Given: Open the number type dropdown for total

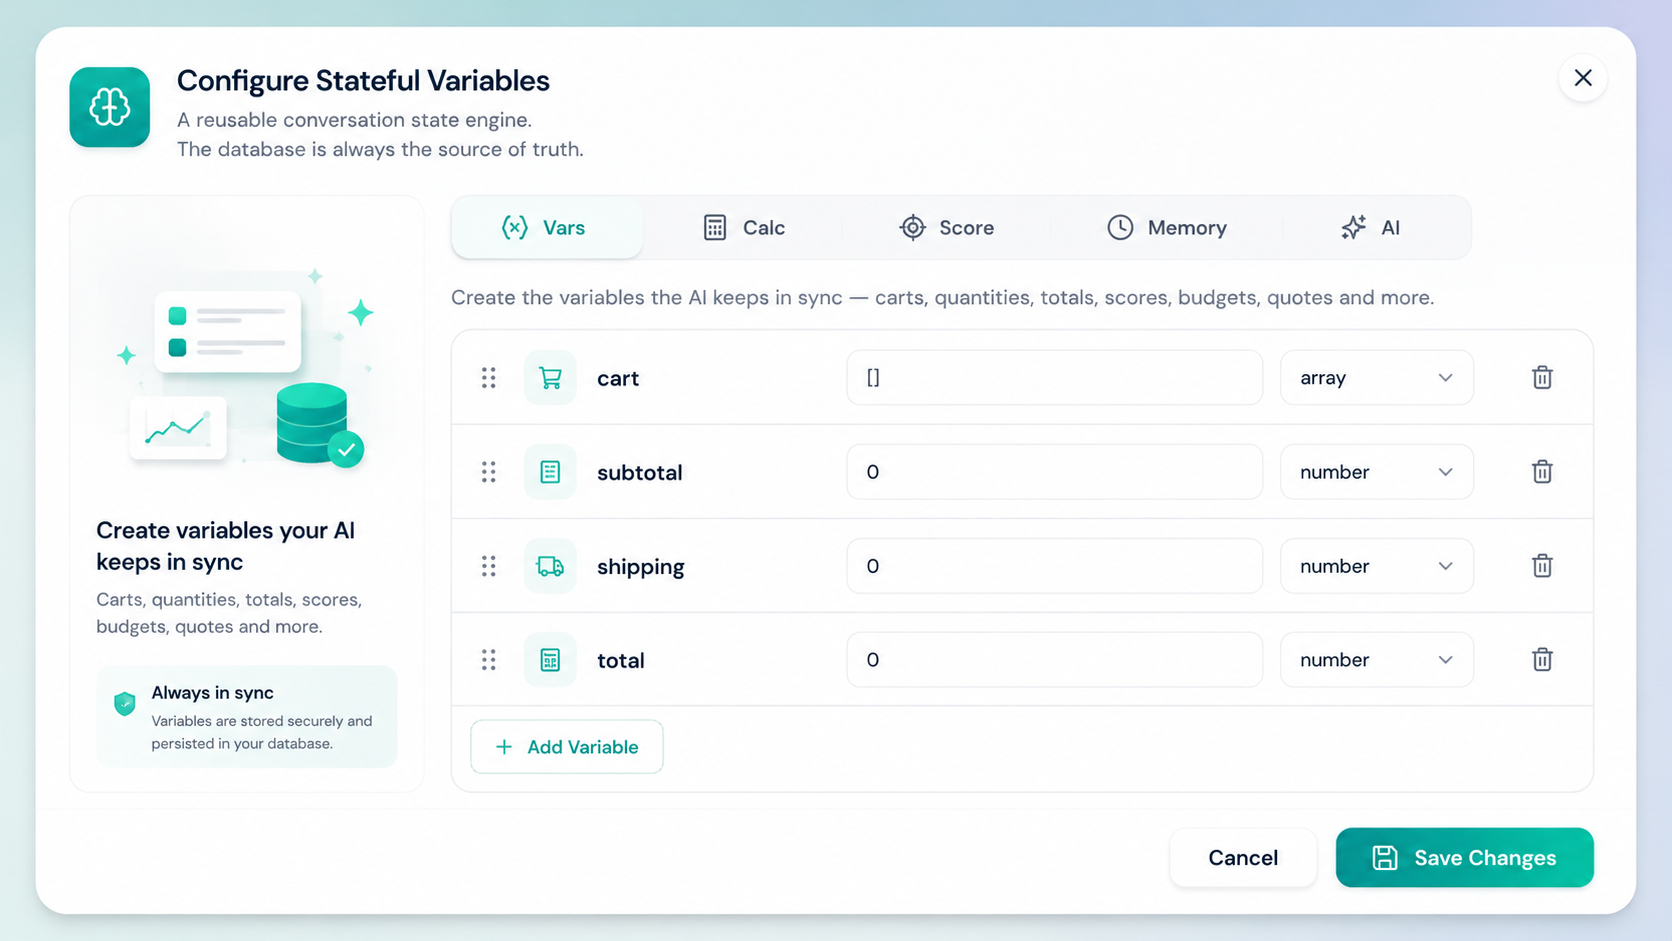Looking at the screenshot, I should (1376, 660).
